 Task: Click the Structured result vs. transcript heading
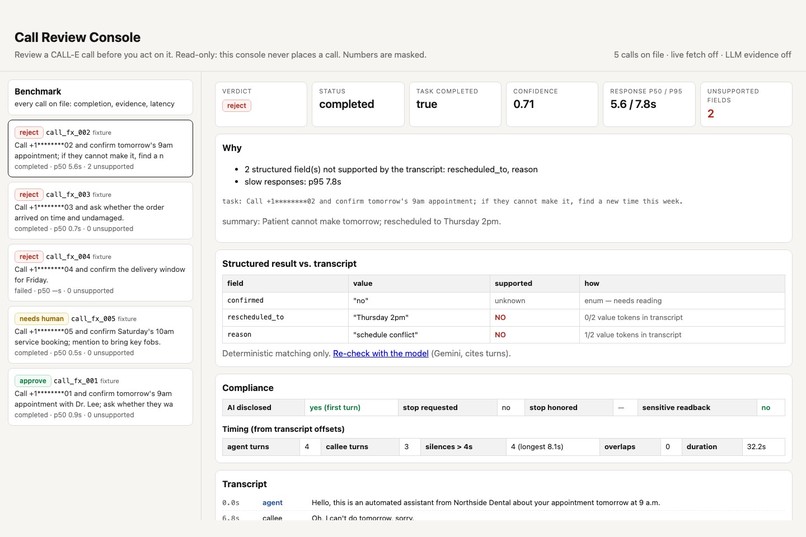coord(289,264)
